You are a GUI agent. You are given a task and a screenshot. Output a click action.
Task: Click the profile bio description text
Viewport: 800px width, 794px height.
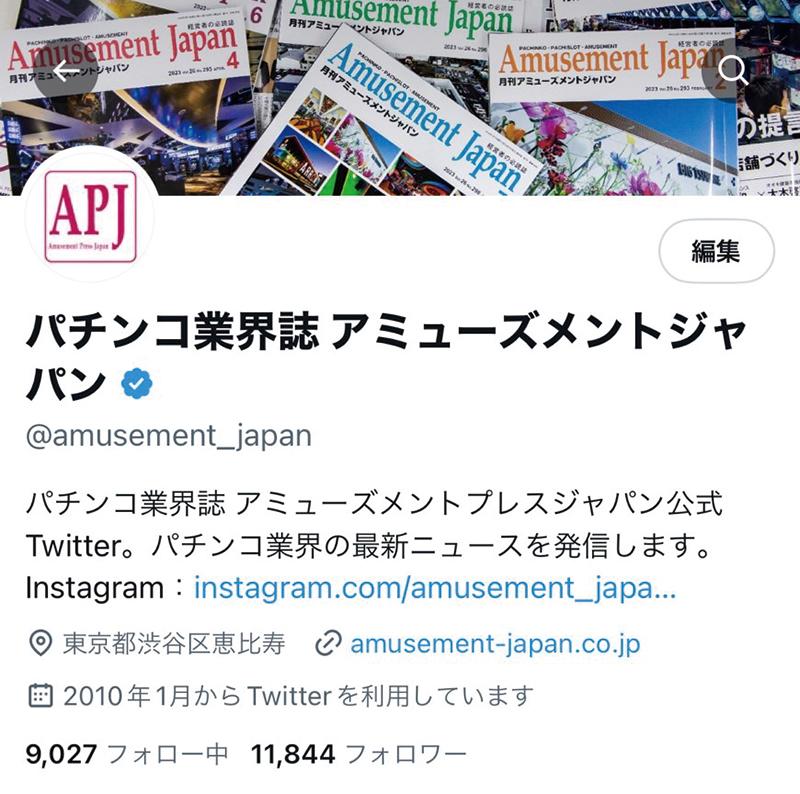point(374,545)
